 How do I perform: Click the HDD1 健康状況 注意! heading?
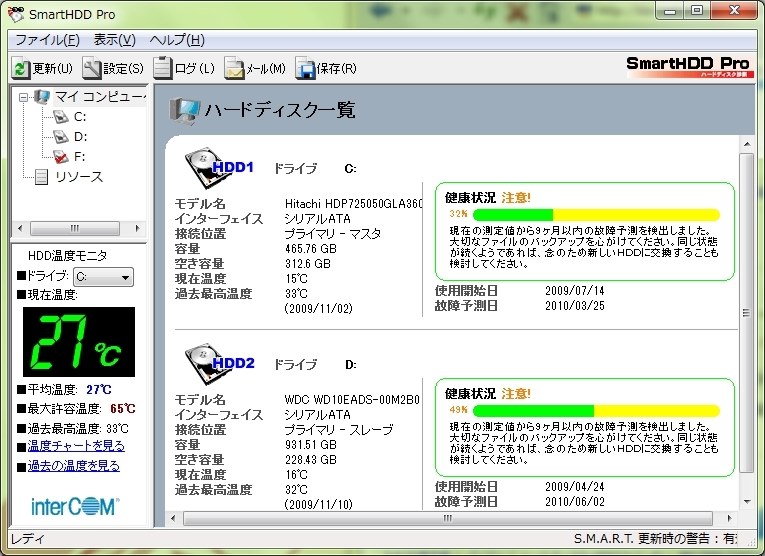487,198
